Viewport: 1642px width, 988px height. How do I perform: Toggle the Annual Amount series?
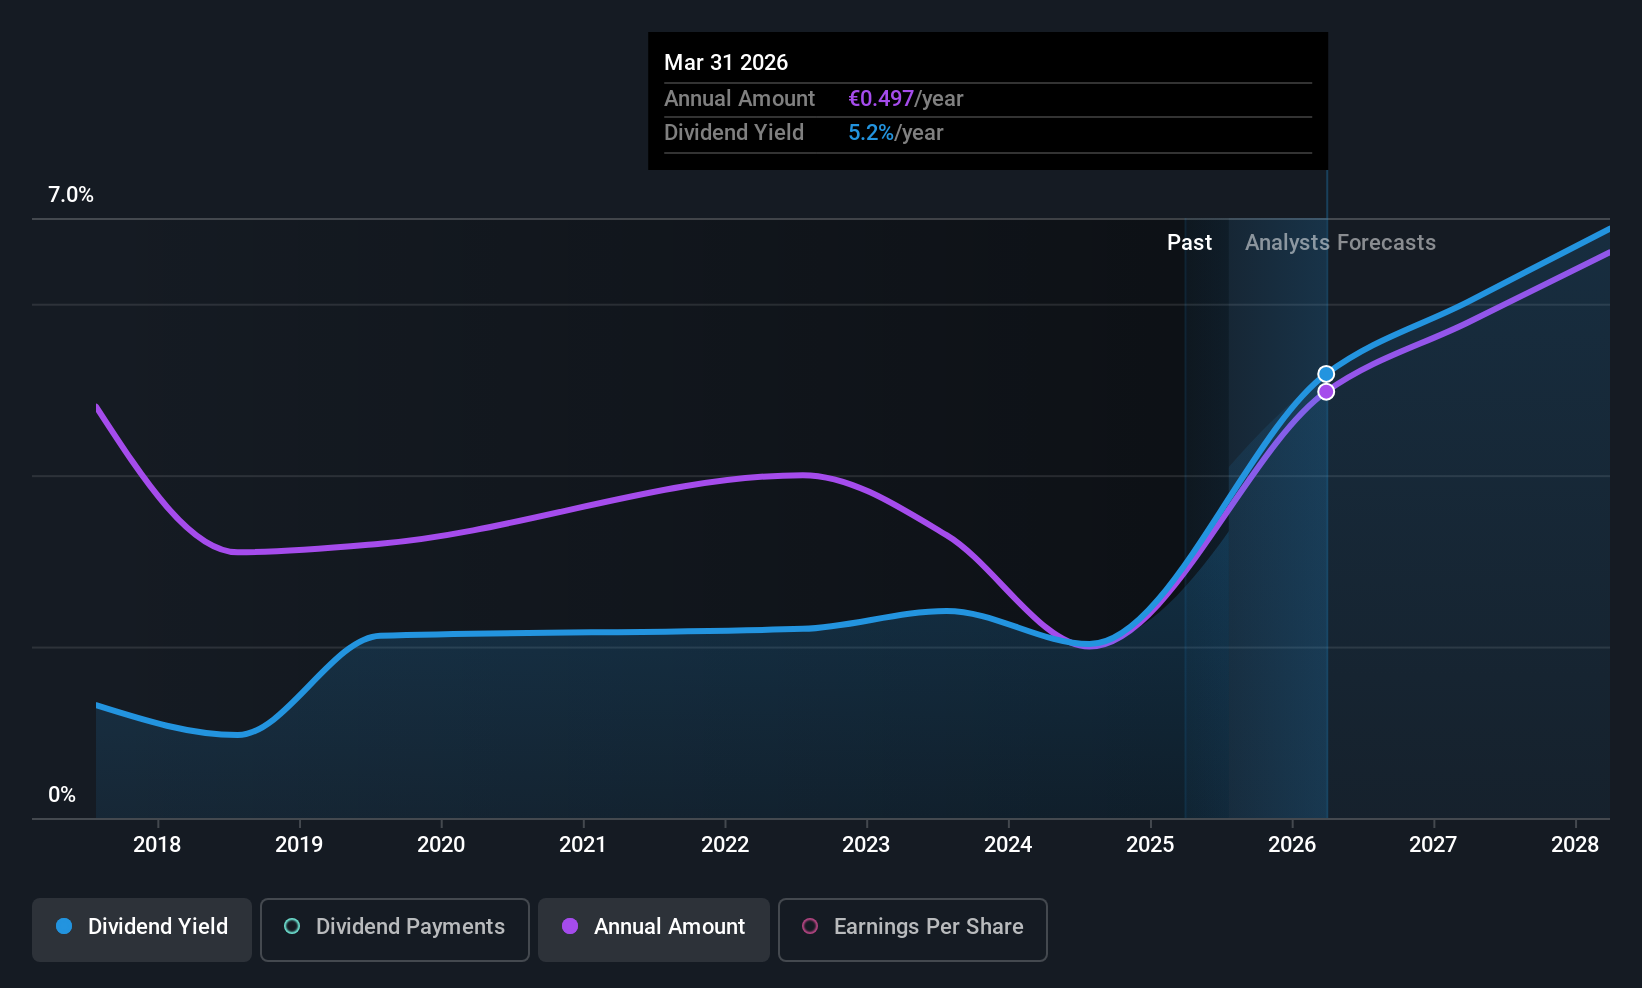[653, 929]
